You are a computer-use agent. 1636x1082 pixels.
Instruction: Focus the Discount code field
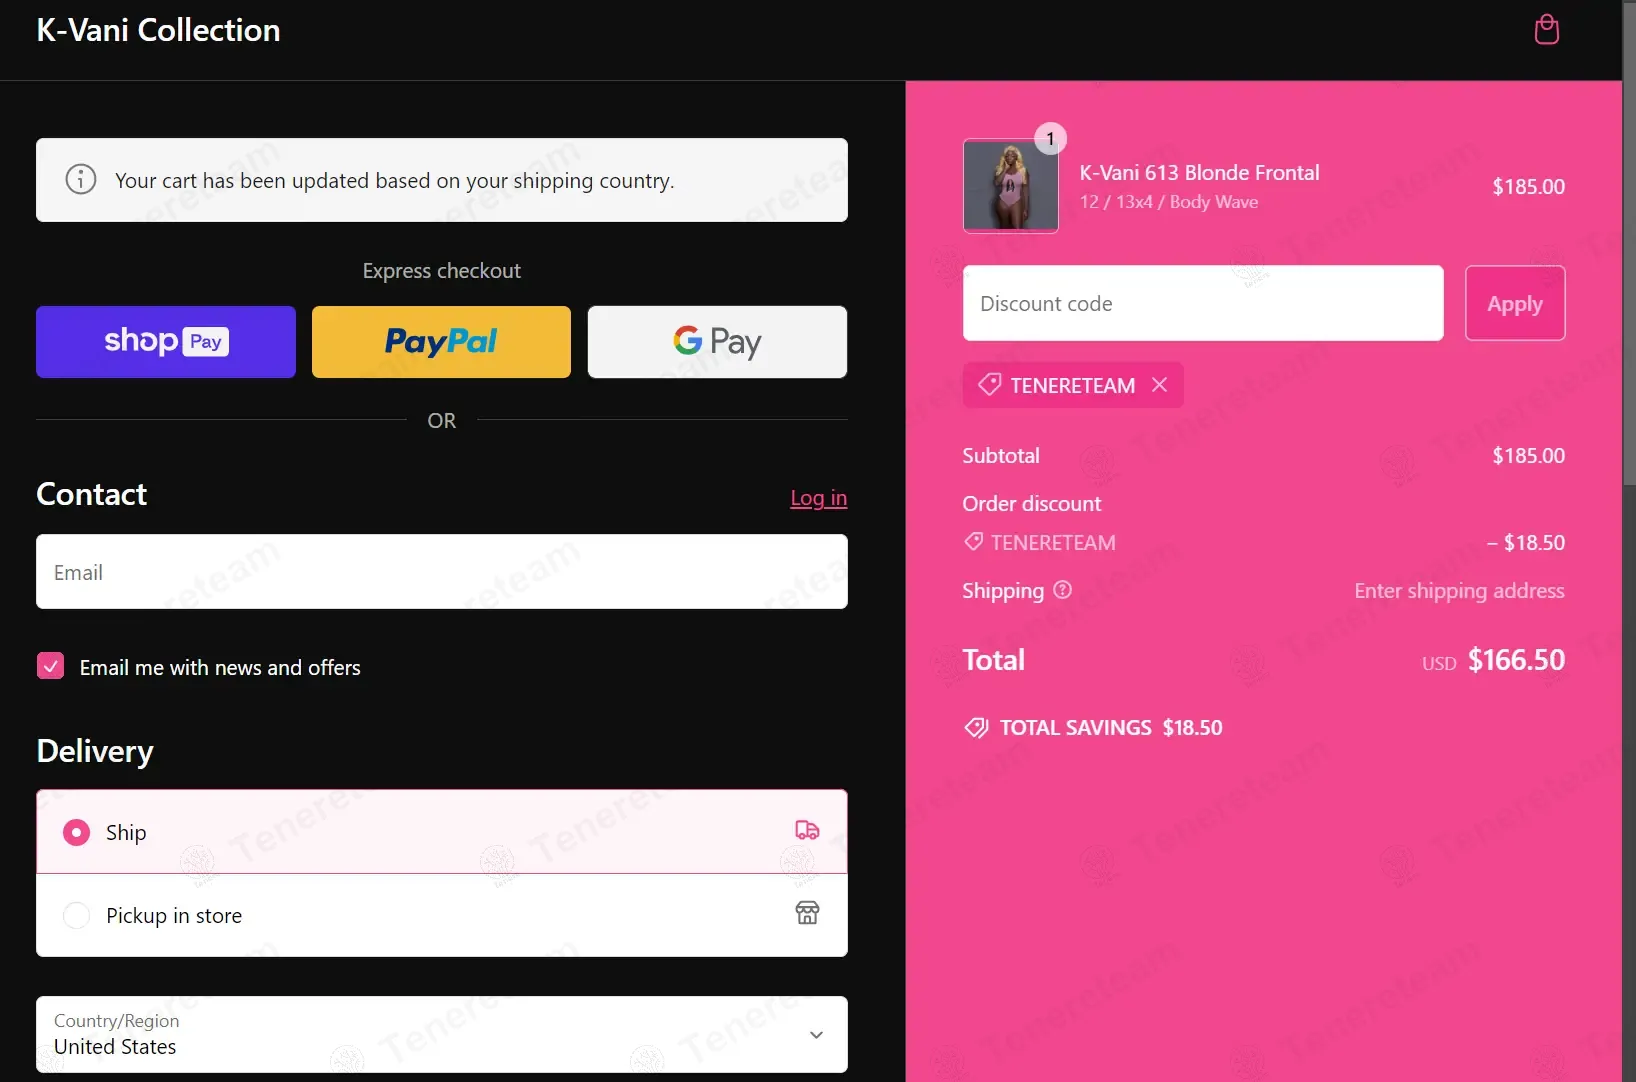(x=1203, y=303)
